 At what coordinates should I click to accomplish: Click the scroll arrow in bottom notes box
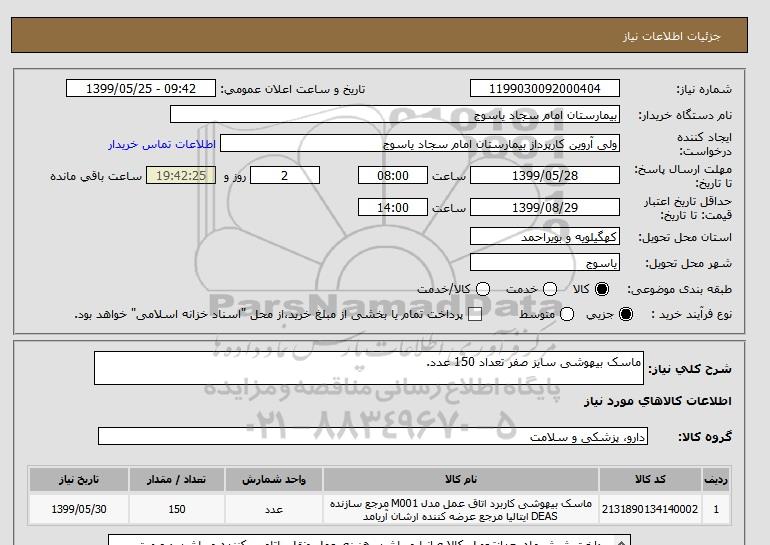tap(620, 541)
